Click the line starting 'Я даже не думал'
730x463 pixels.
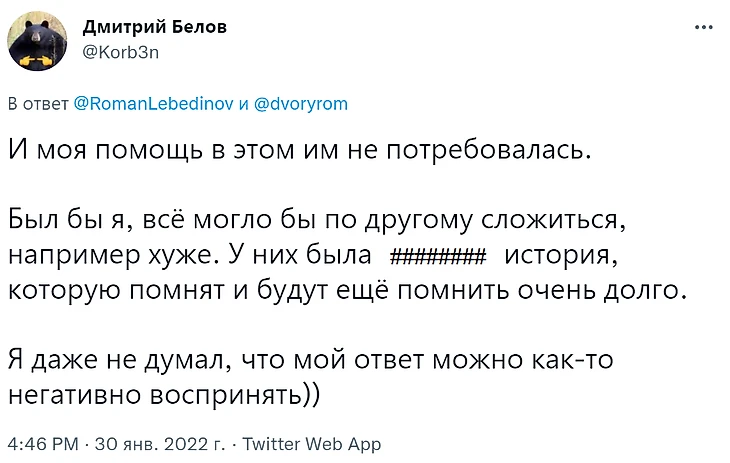(311, 360)
